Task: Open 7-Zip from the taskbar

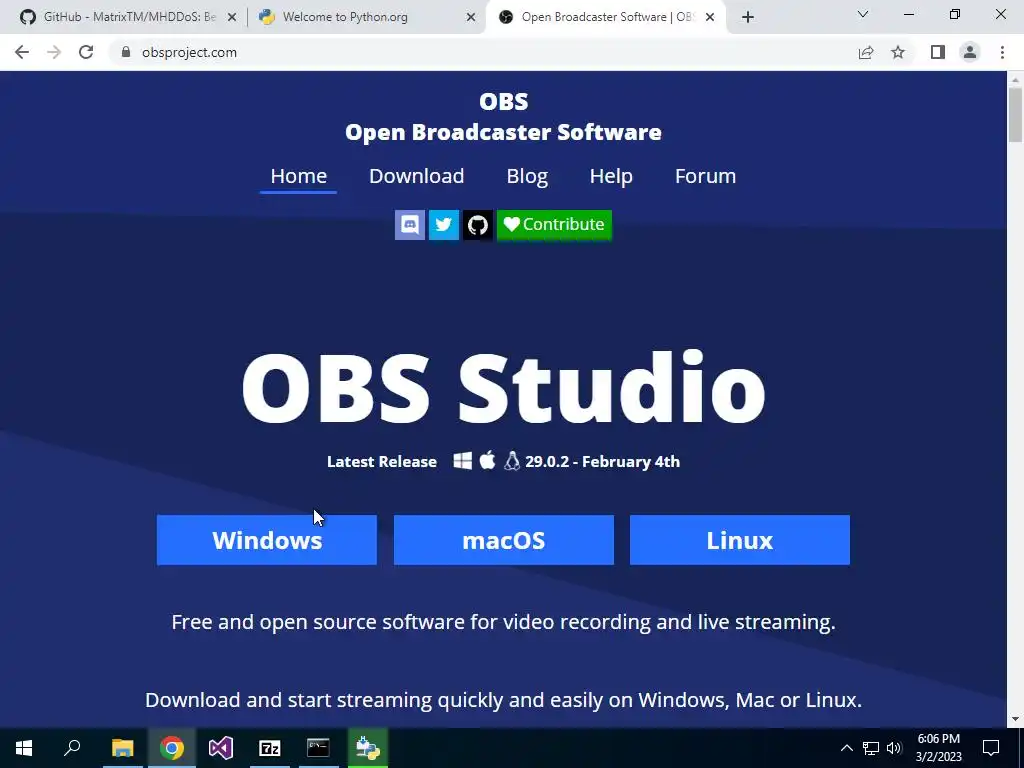Action: coord(270,748)
